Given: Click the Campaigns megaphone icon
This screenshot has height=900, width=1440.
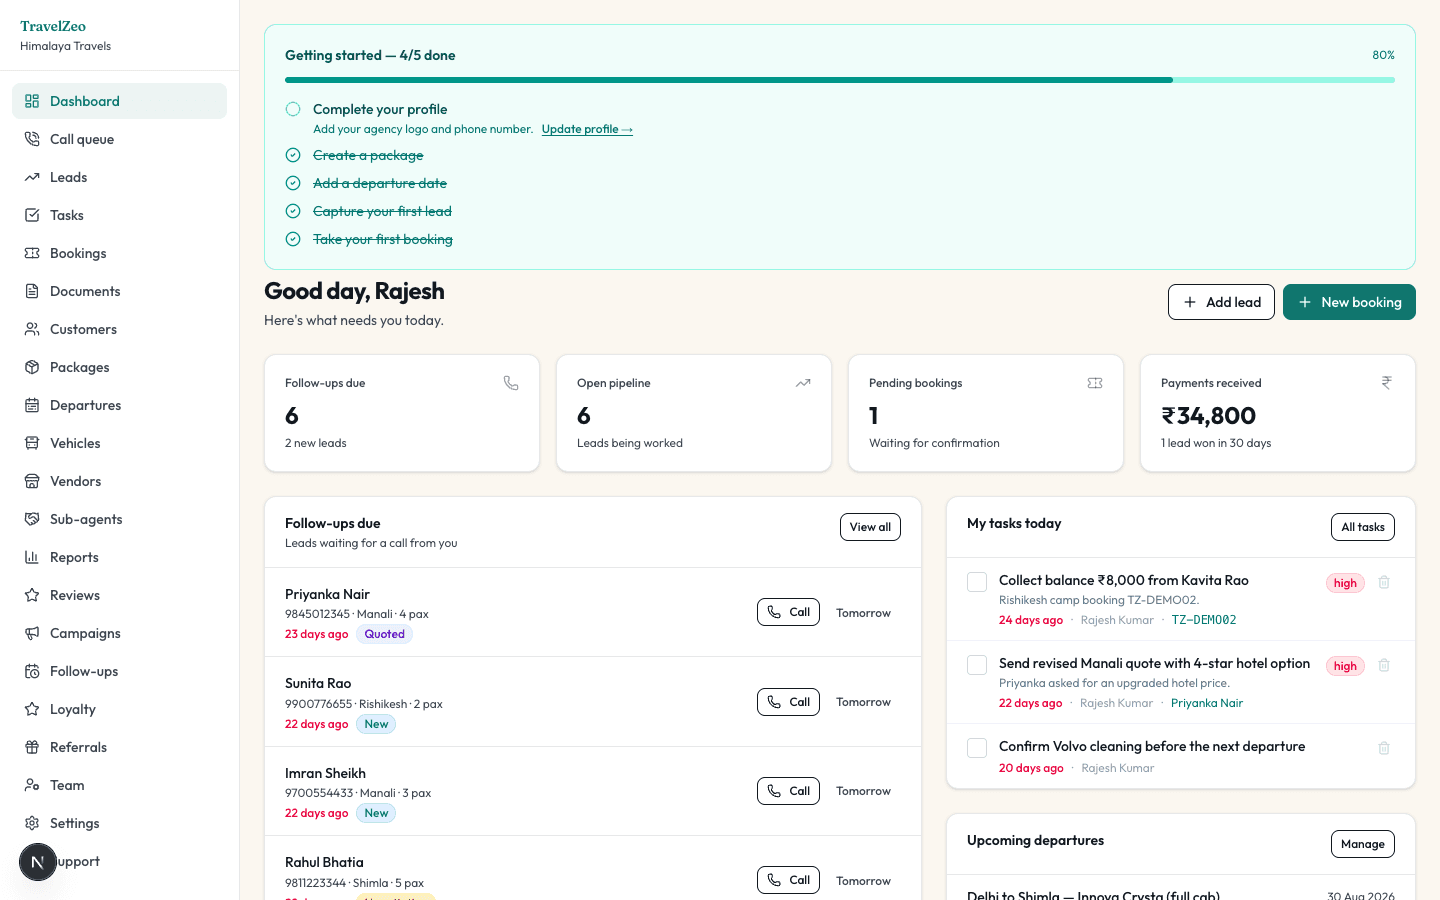Looking at the screenshot, I should pyautogui.click(x=32, y=633).
